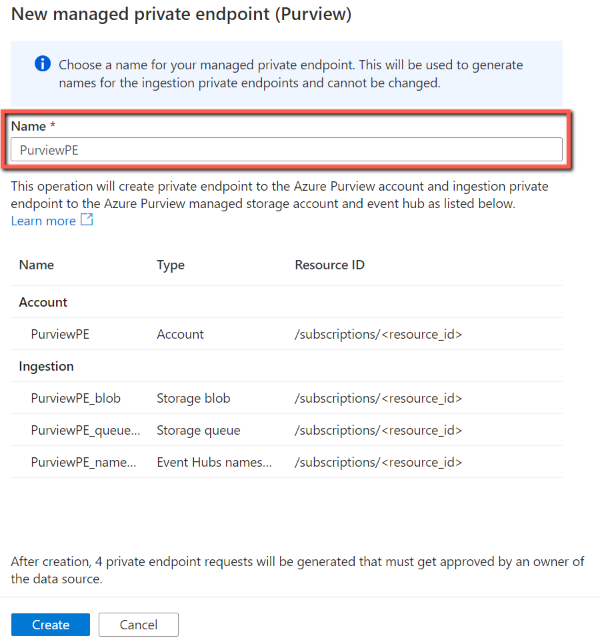The image size is (600, 644).
Task: Click the Name input field containing PurviewPE
Action: [x=287, y=150]
